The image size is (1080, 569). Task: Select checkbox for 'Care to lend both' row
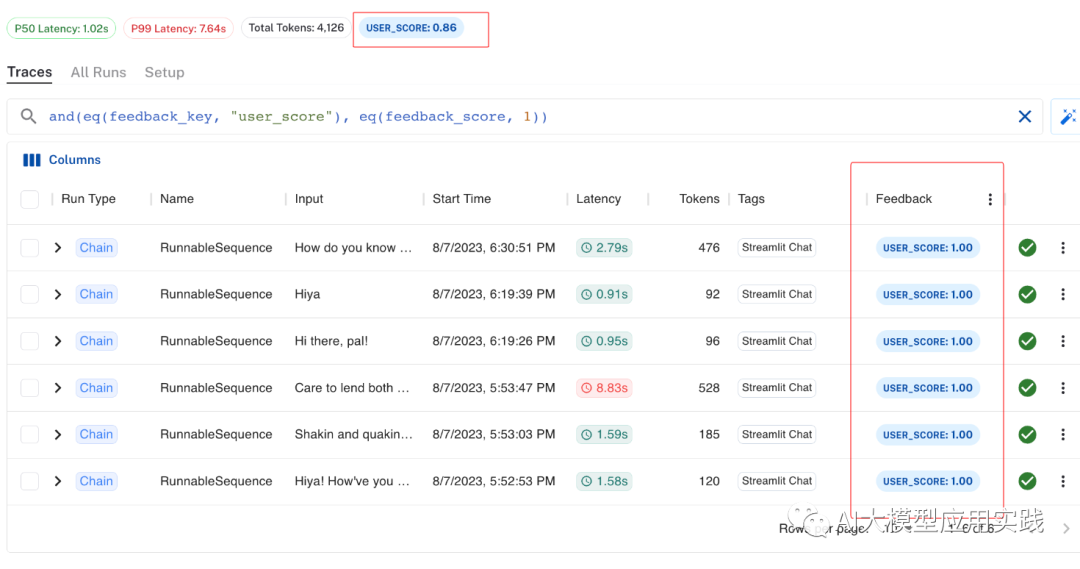tap(30, 388)
